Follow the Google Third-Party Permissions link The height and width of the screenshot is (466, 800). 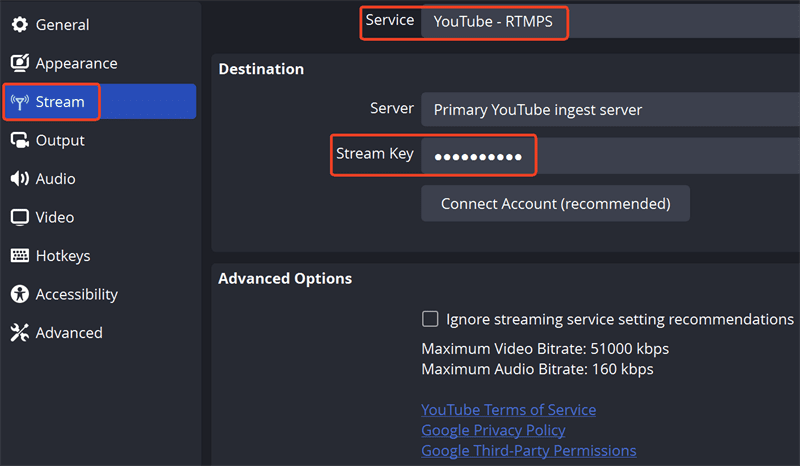(x=528, y=451)
